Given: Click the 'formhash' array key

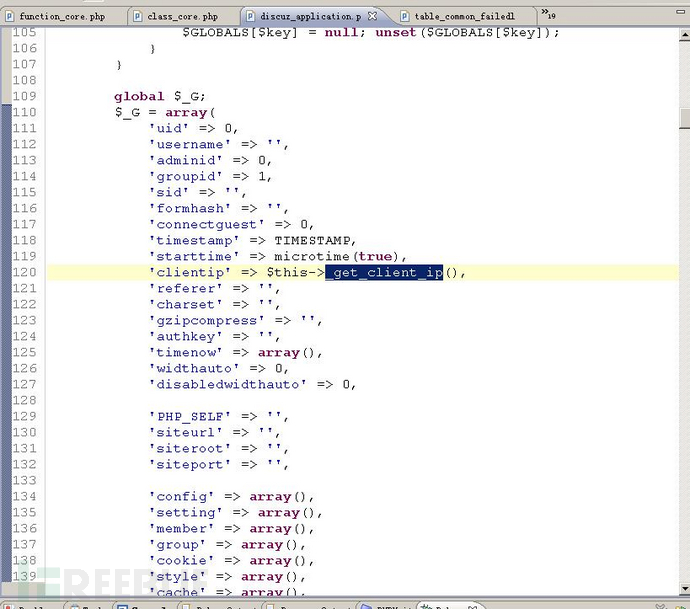Looking at the screenshot, I should pyautogui.click(x=190, y=208).
